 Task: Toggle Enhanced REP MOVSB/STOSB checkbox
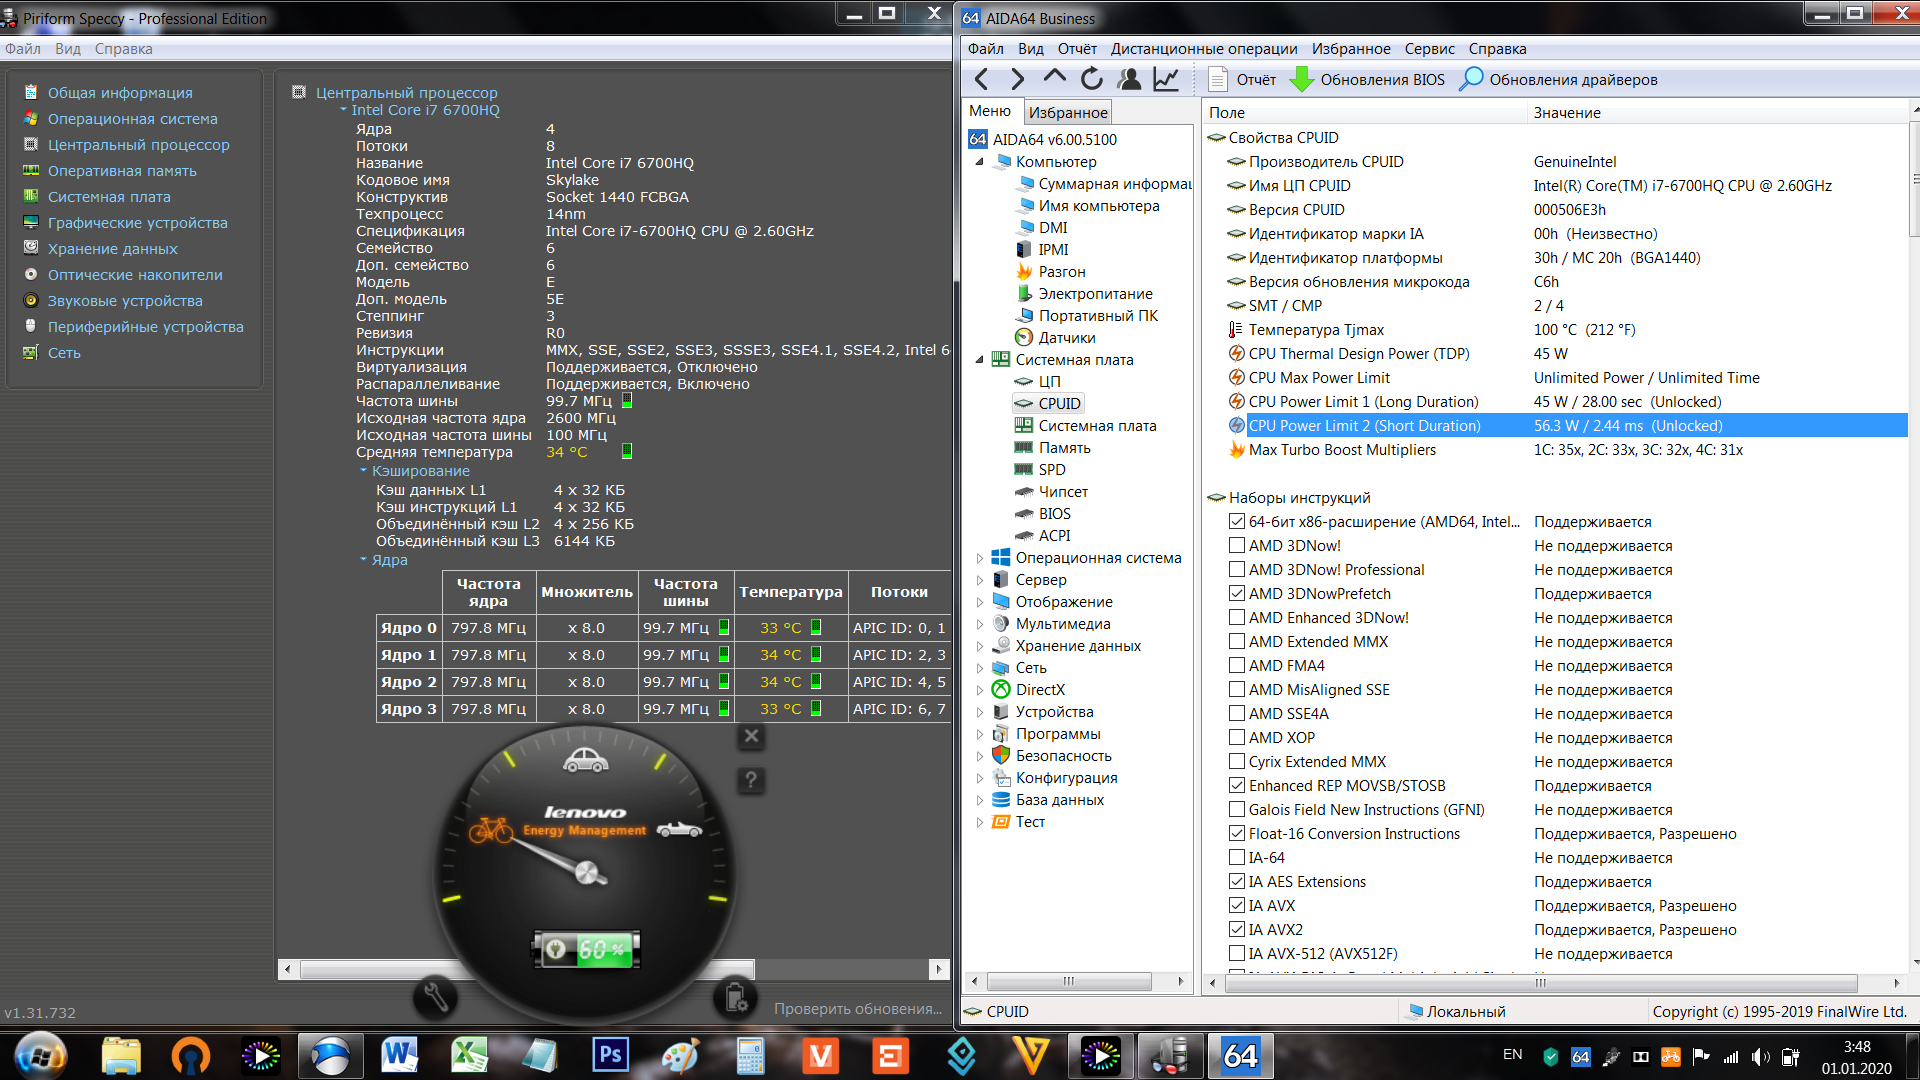pyautogui.click(x=1237, y=786)
